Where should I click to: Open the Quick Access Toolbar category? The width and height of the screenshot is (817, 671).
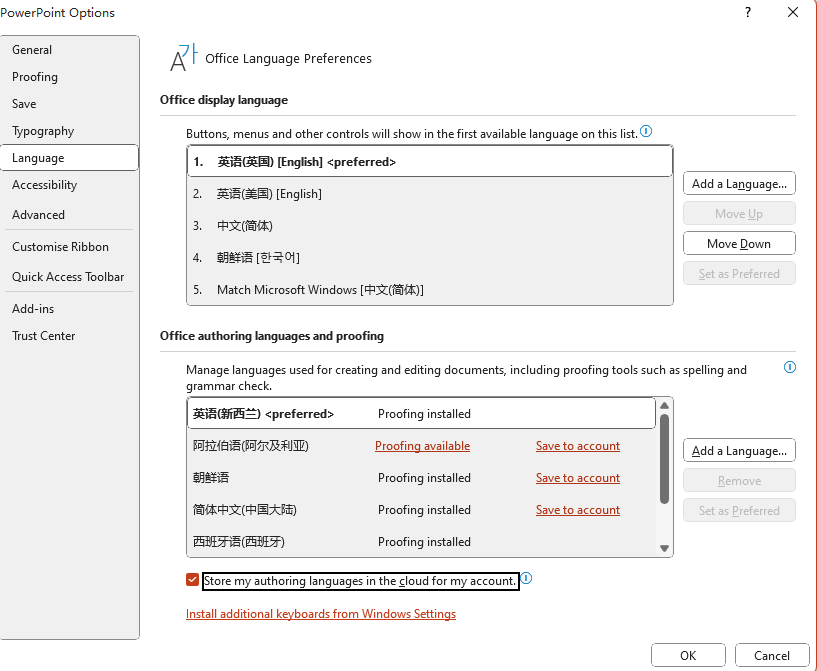click(69, 277)
